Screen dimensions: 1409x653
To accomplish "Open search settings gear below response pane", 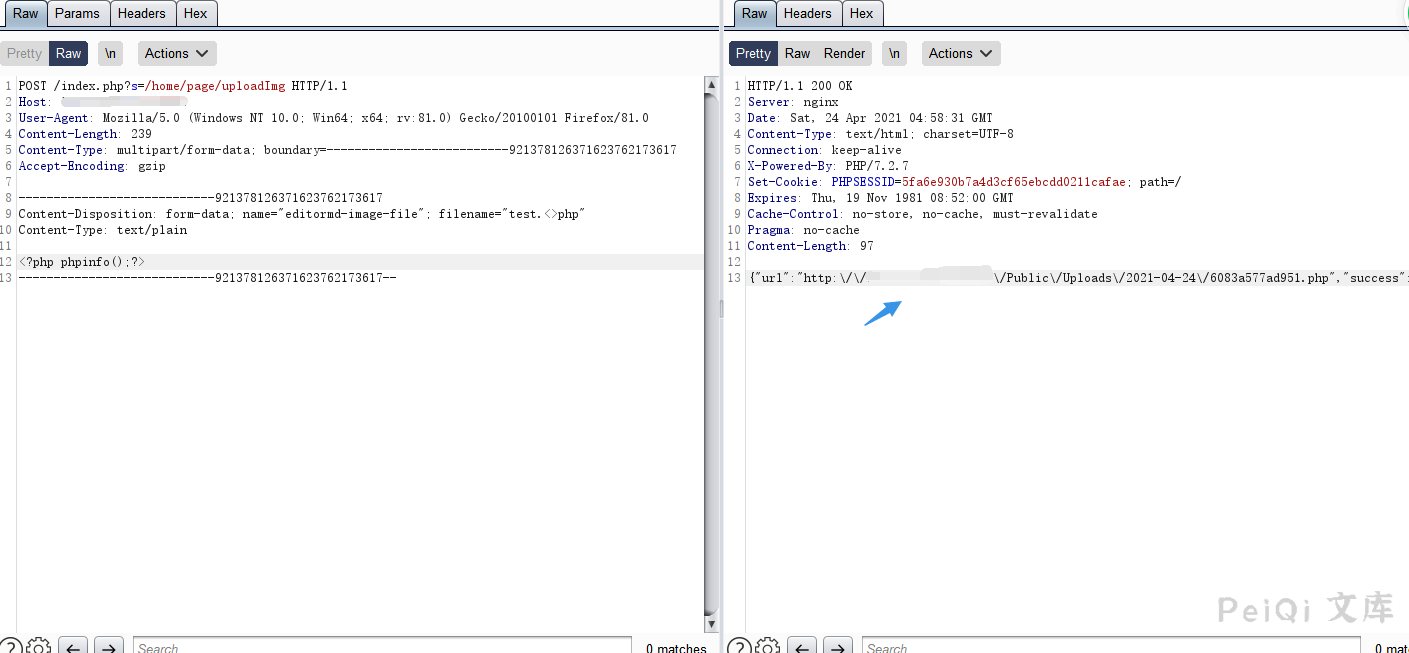I will [x=767, y=646].
